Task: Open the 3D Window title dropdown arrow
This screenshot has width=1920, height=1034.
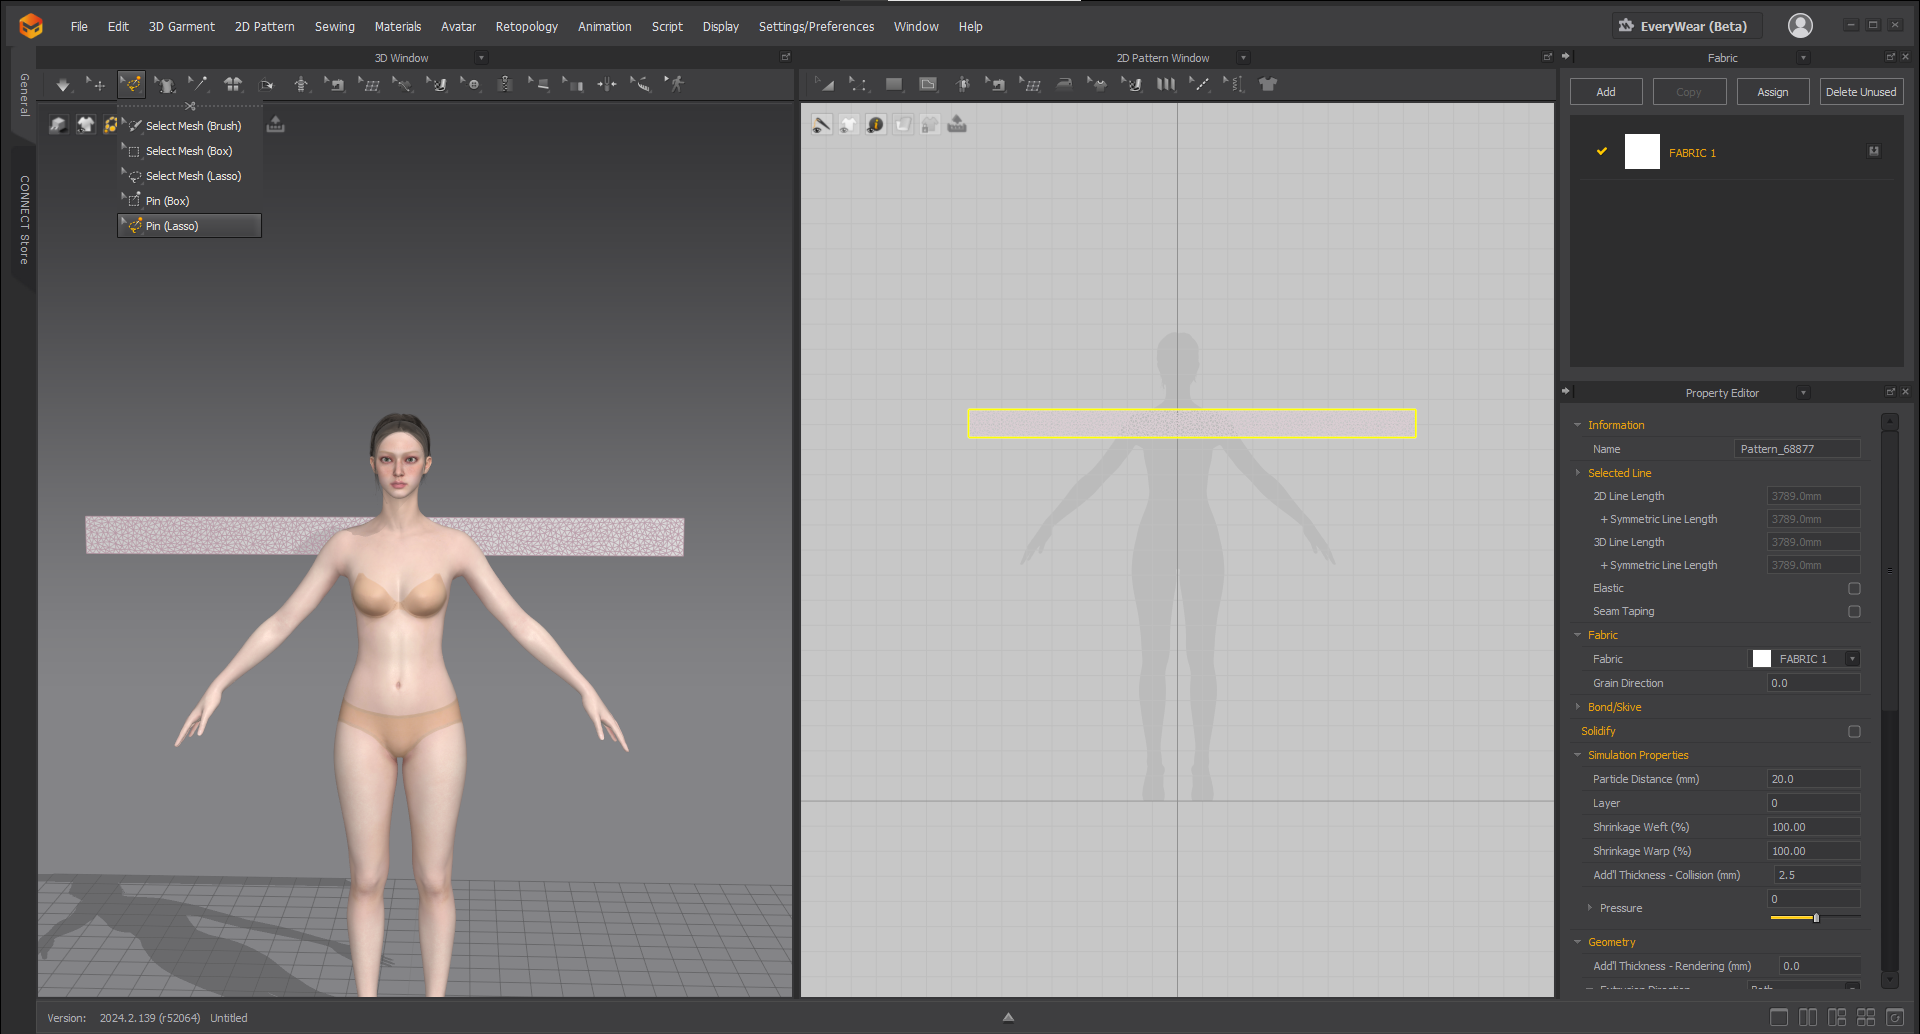Action: pos(481,58)
